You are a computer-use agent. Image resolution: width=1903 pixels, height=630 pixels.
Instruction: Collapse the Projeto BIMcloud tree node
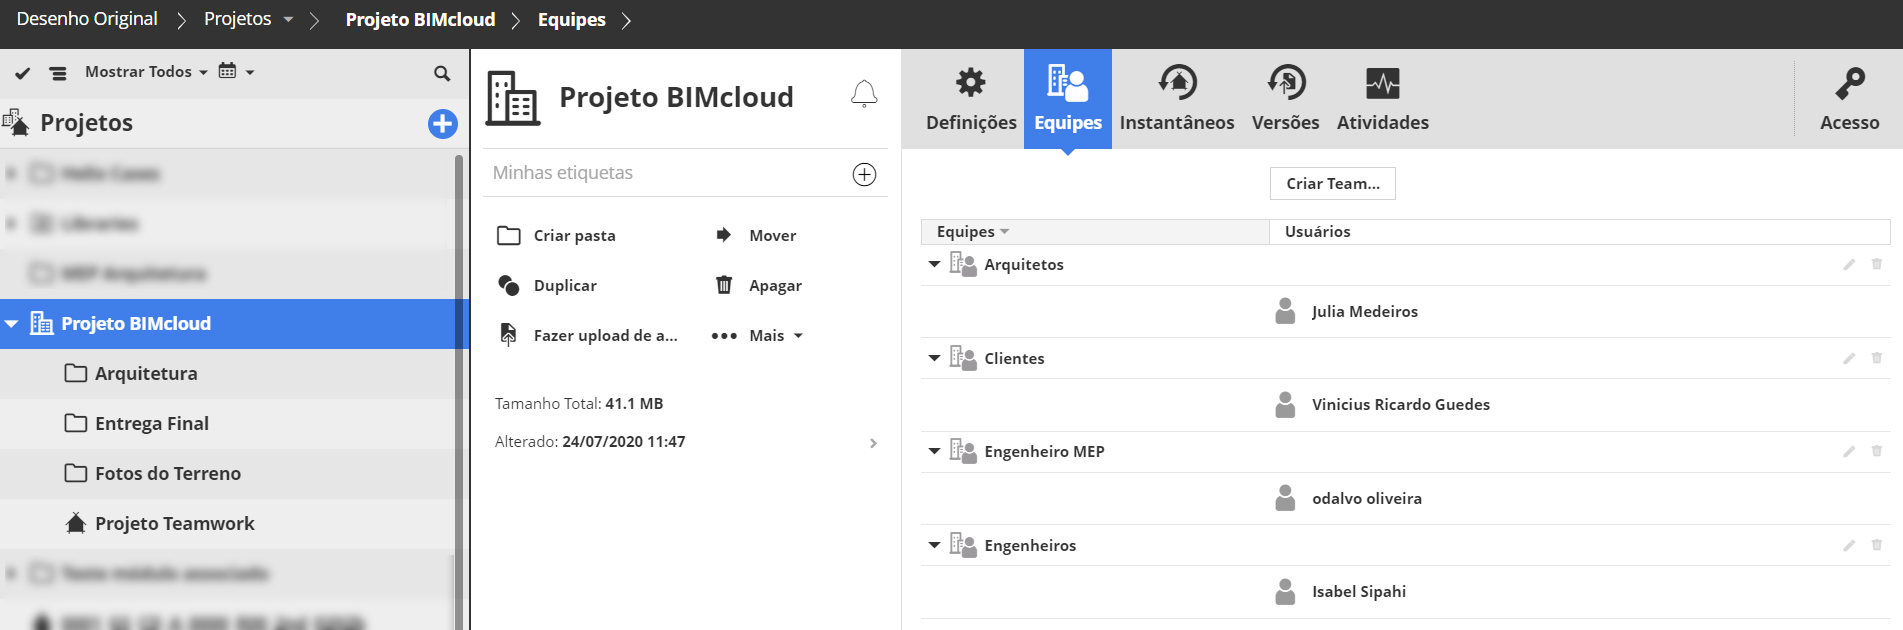click(12, 324)
